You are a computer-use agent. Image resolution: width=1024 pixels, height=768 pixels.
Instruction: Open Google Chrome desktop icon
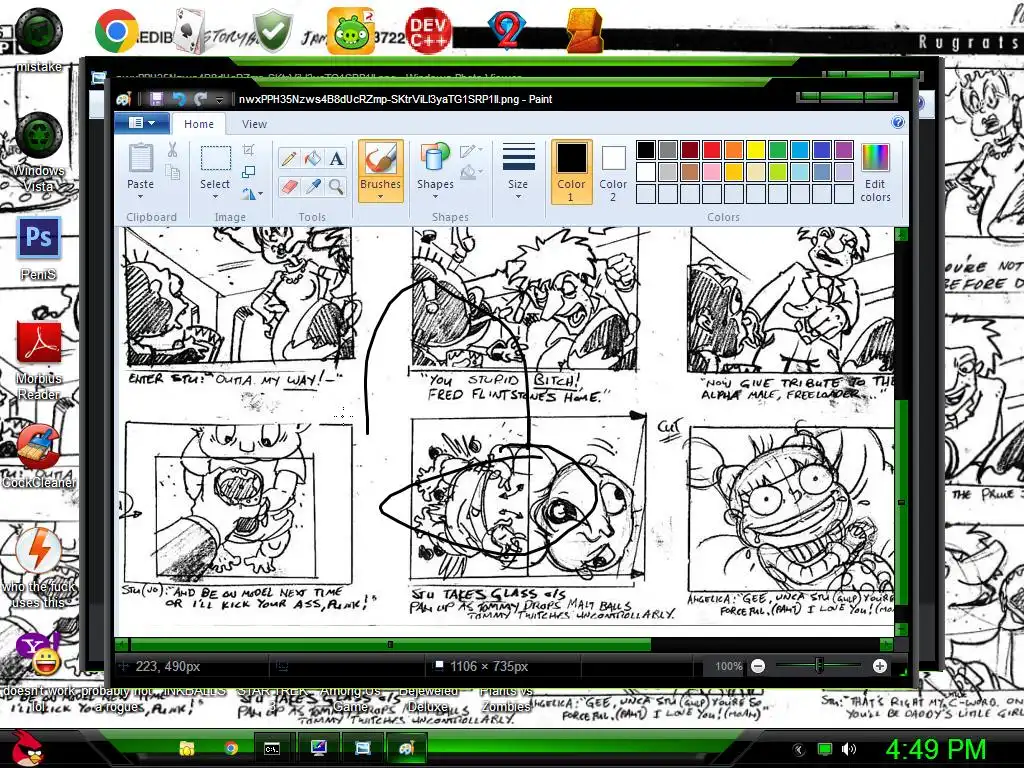click(116, 31)
